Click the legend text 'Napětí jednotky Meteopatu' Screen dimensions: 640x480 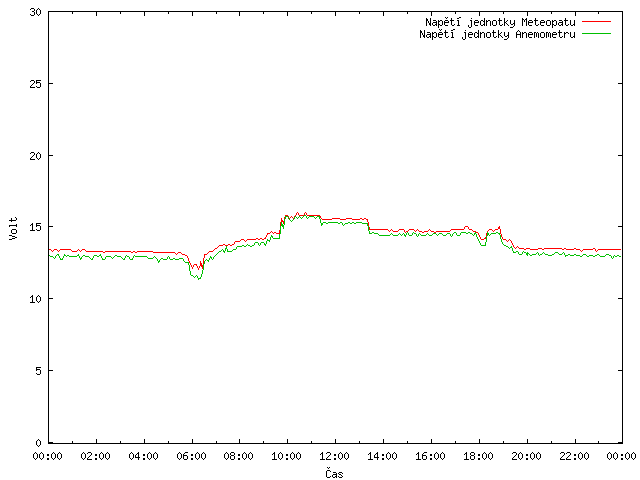pos(500,22)
